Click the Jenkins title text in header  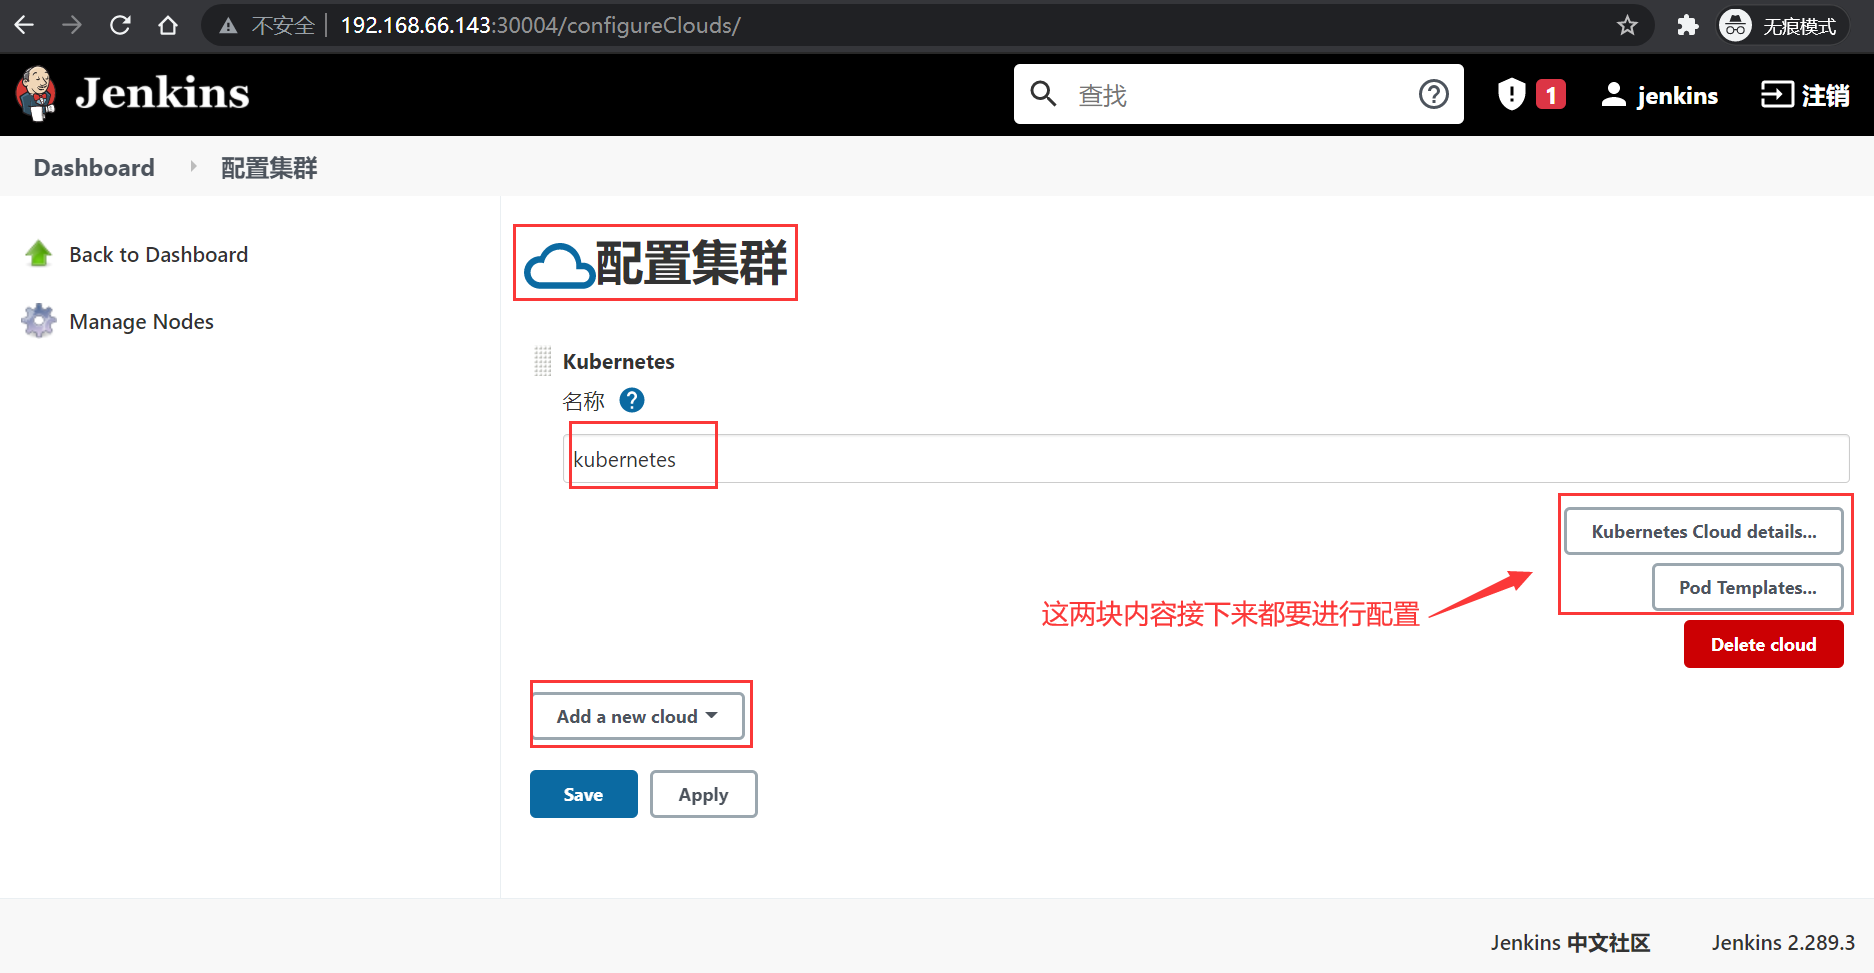pyautogui.click(x=162, y=93)
